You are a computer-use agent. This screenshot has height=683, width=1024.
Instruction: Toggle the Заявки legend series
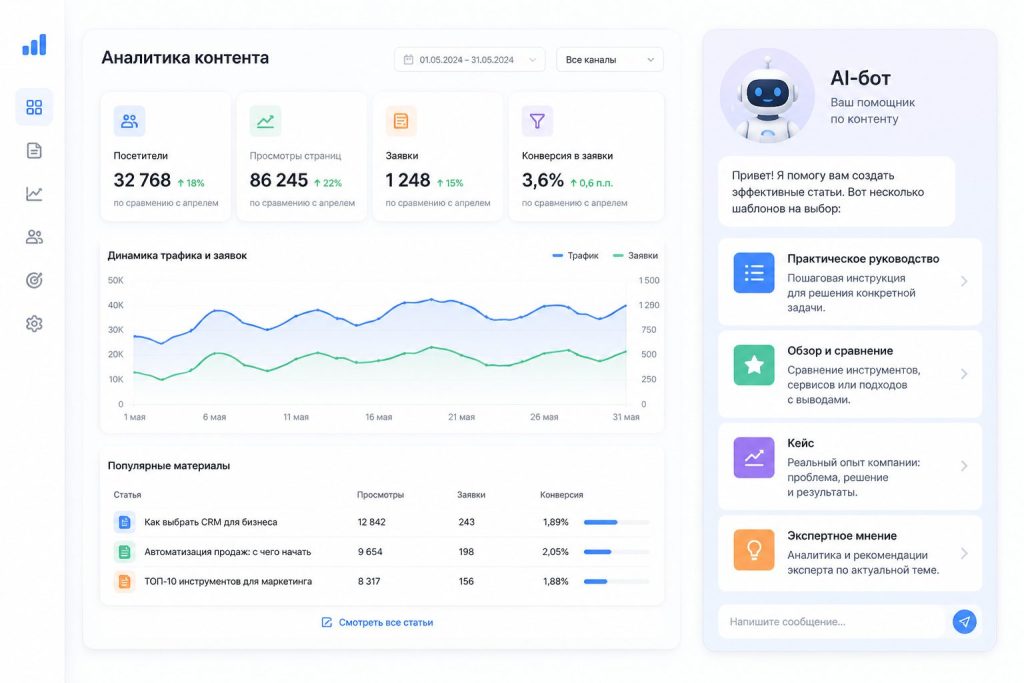tap(635, 255)
